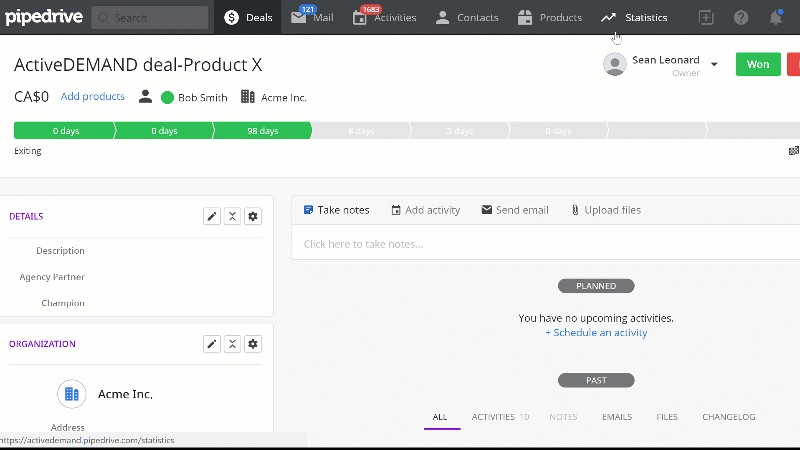
Task: Click the notes text area
Action: [545, 244]
